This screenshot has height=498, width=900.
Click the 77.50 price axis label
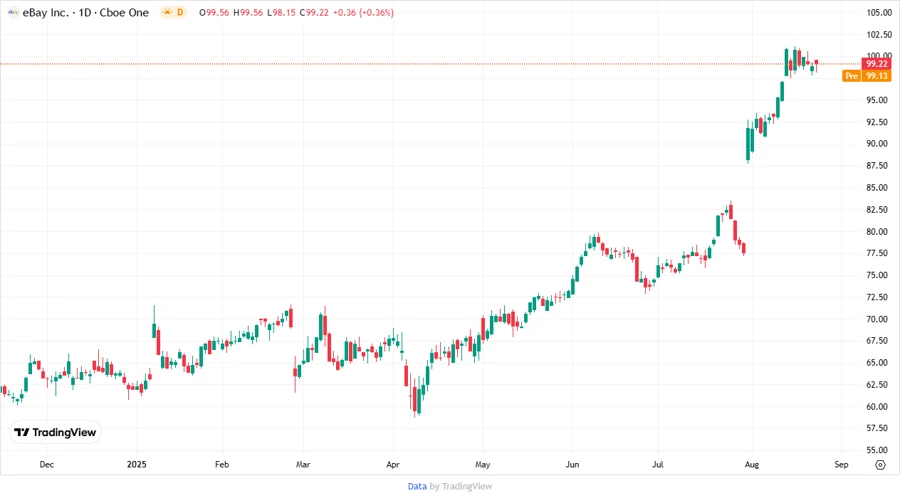877,253
